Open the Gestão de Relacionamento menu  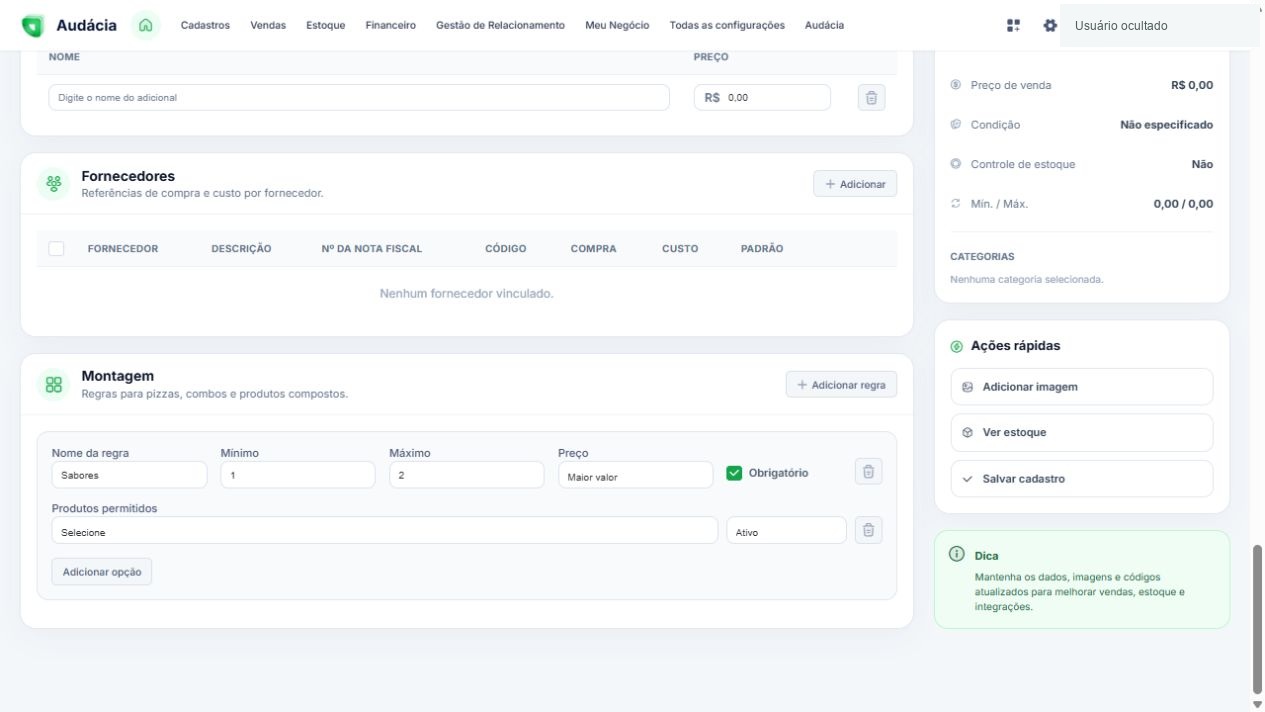click(x=500, y=25)
